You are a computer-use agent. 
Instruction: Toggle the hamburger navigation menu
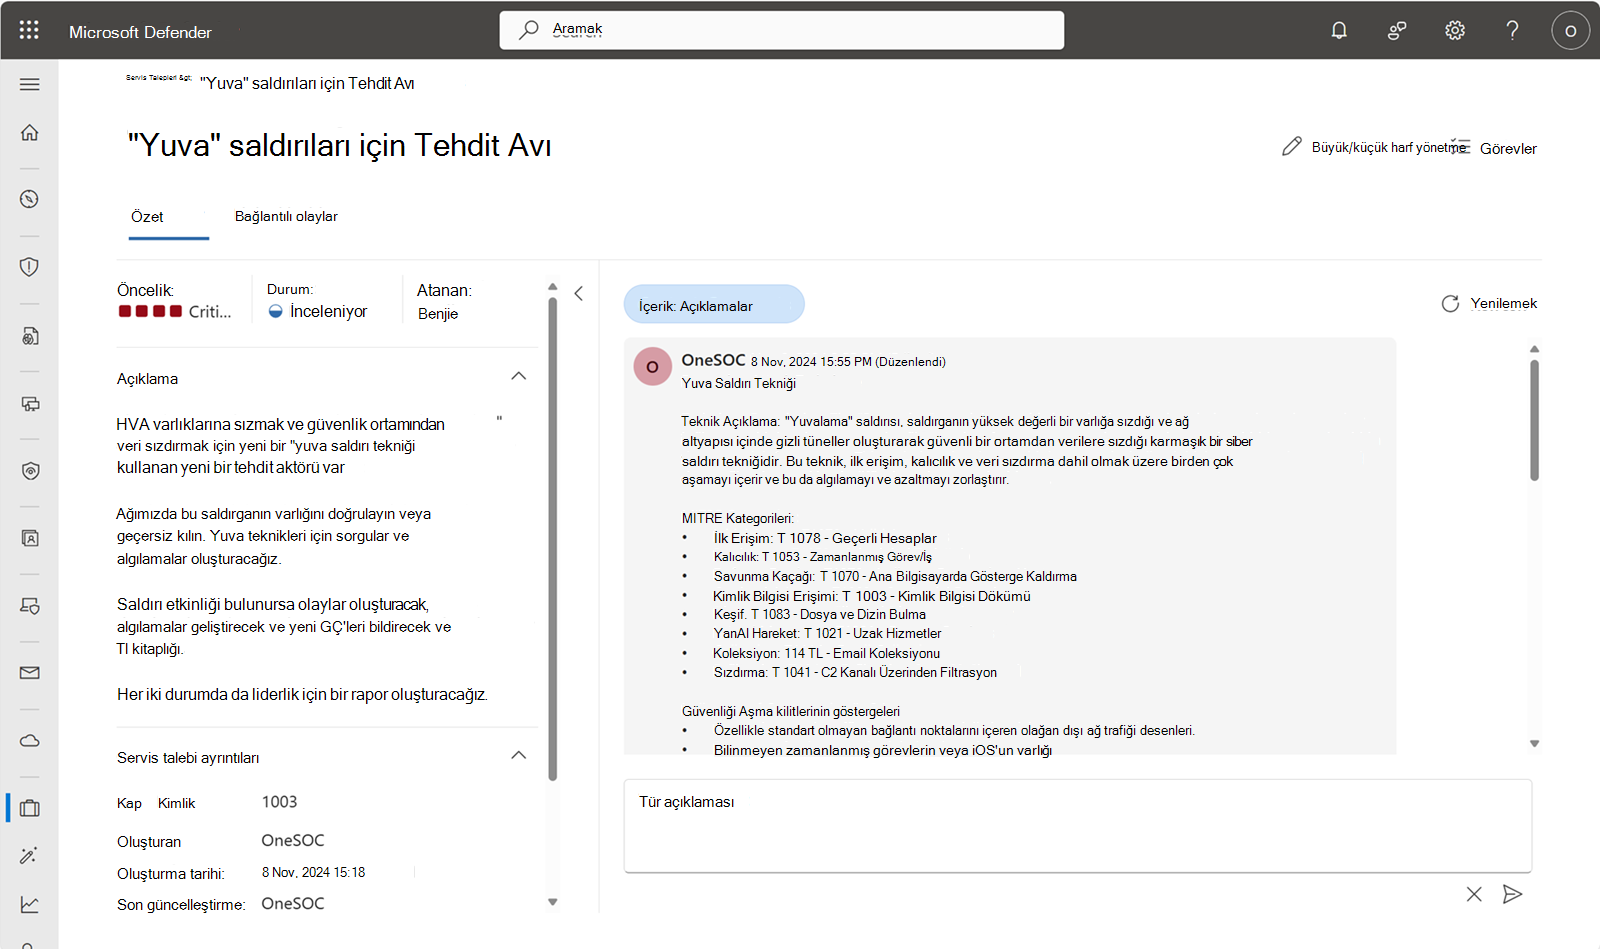tap(30, 84)
